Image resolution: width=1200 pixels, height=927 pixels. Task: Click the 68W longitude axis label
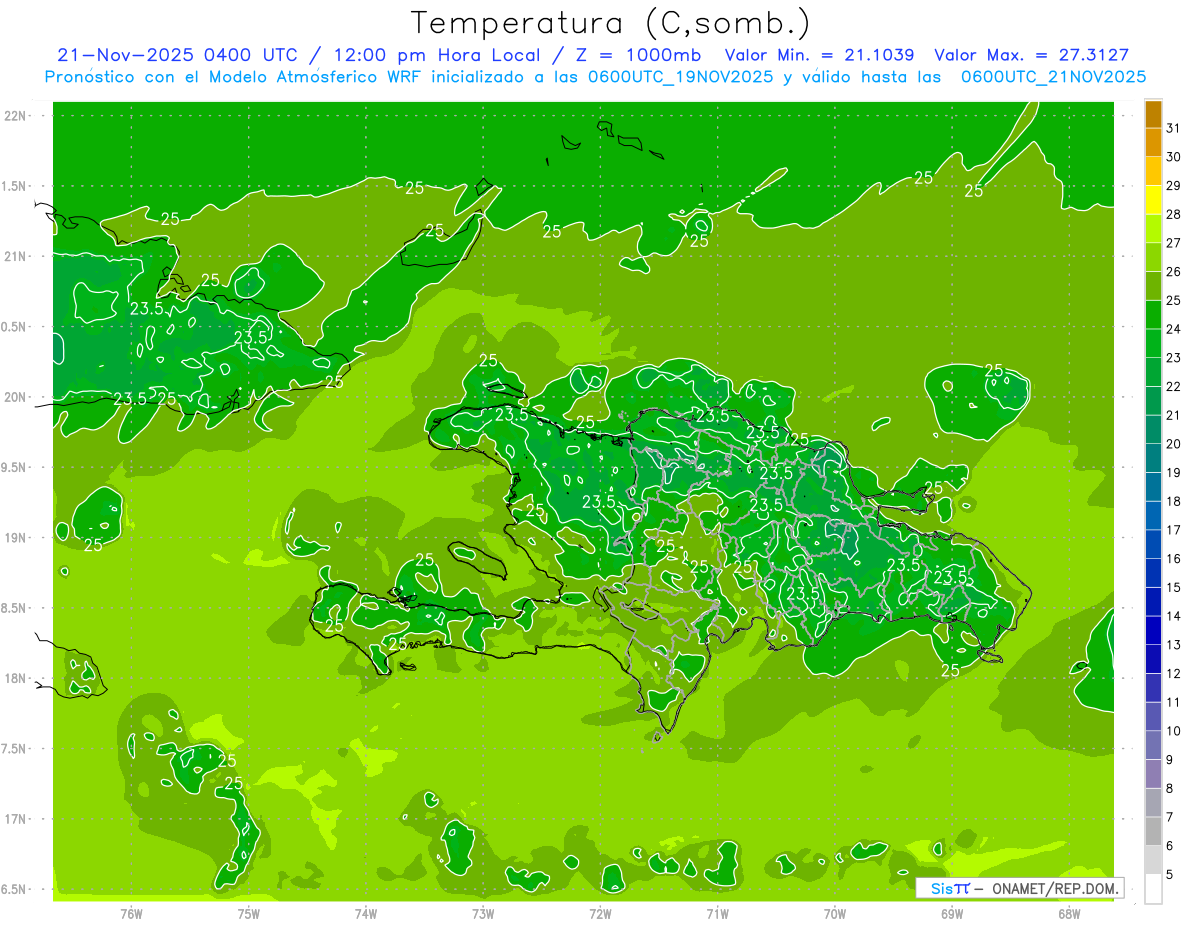click(x=1069, y=913)
